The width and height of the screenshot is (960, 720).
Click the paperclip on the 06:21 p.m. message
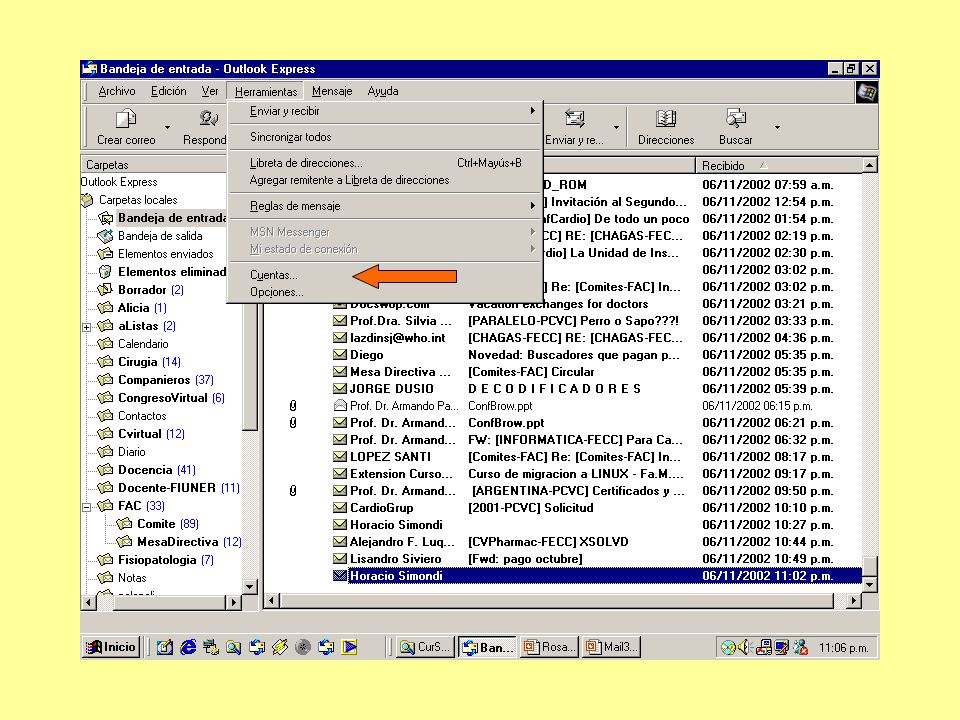click(x=293, y=422)
